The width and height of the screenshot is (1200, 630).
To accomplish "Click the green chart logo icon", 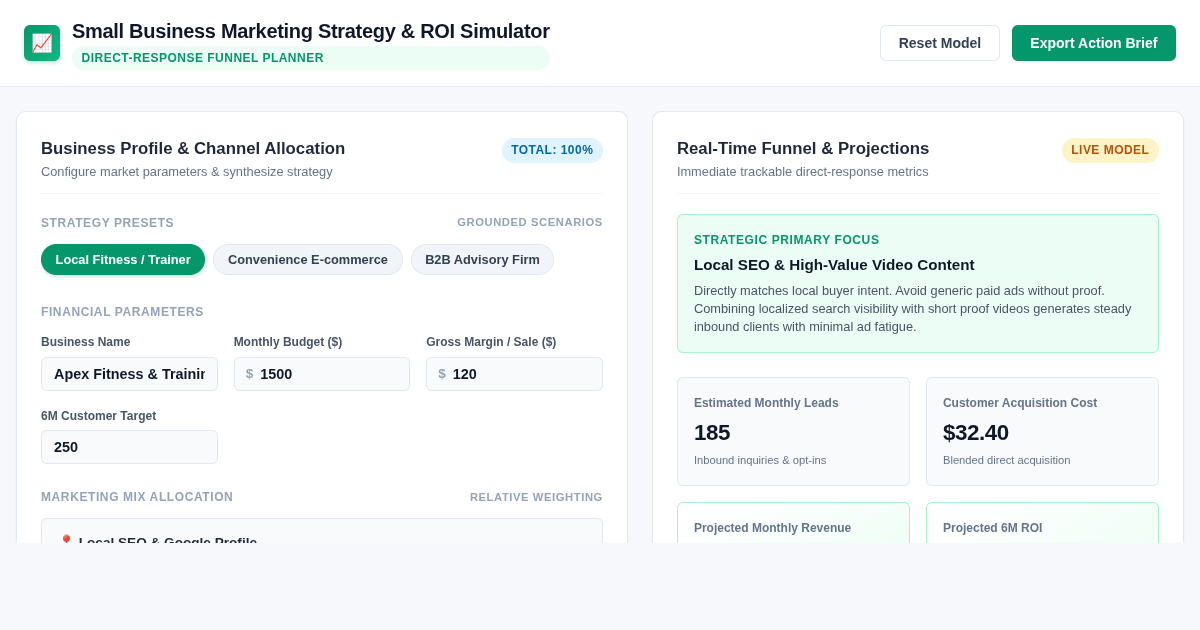I will coord(42,43).
